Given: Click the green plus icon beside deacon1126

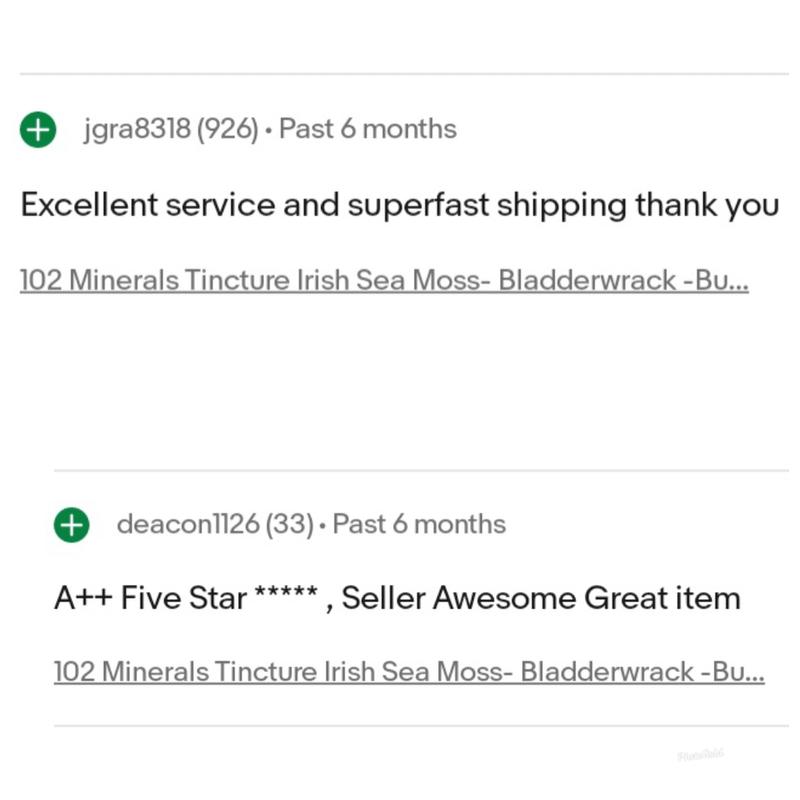Looking at the screenshot, I should point(71,524).
